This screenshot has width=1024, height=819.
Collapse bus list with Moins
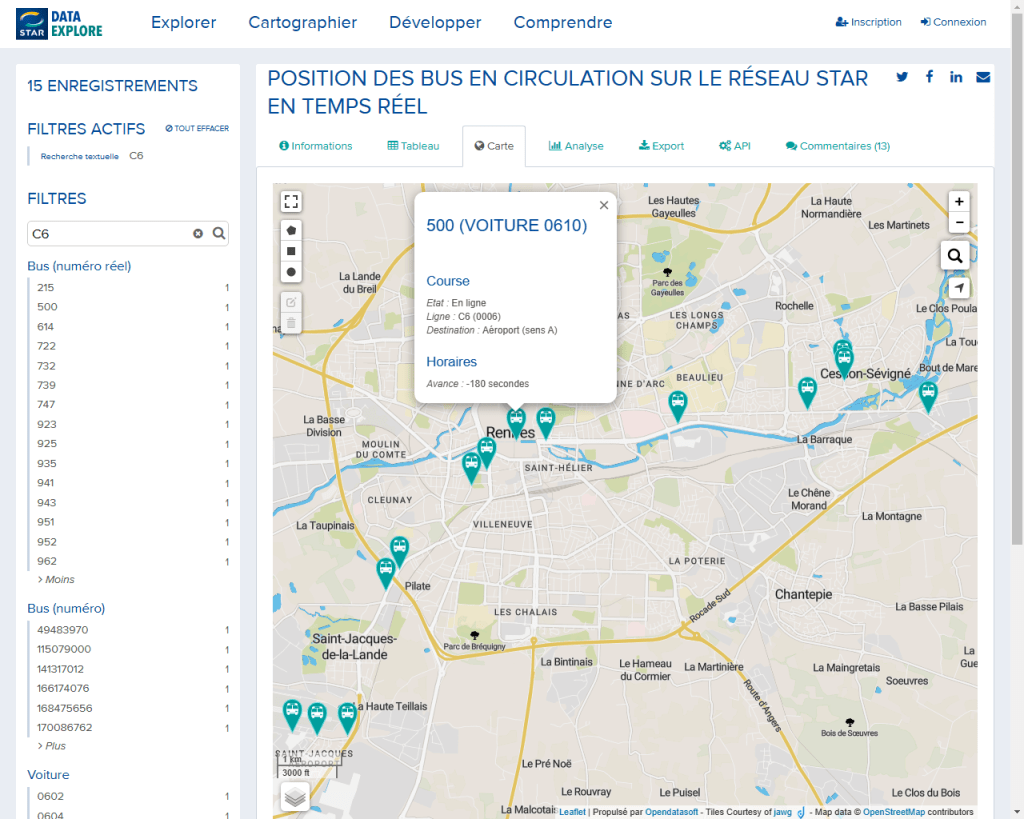(x=57, y=580)
